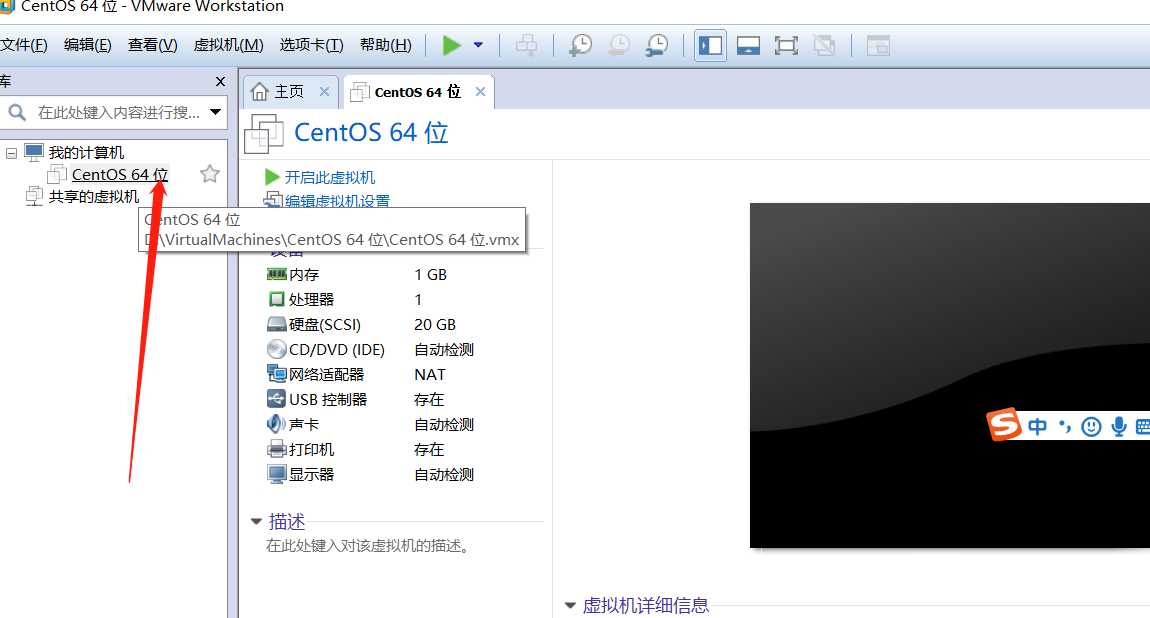Close the library panel with X
The height and width of the screenshot is (618, 1150).
[x=220, y=81]
